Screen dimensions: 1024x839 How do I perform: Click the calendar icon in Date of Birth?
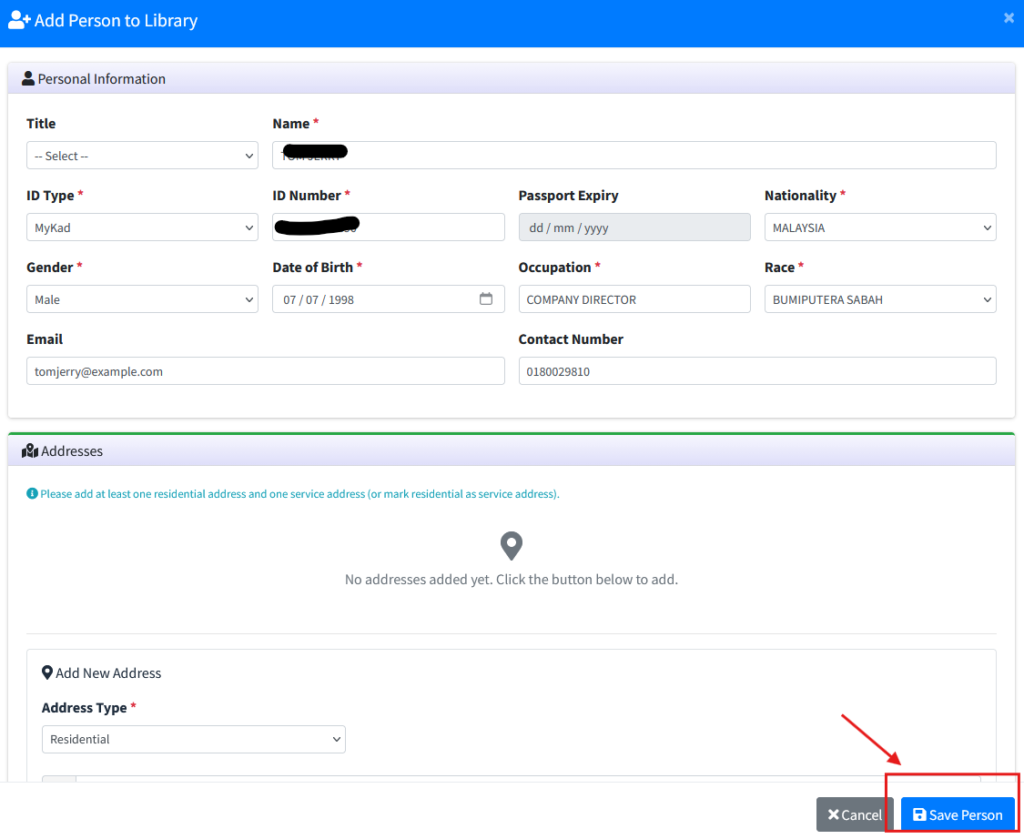tap(486, 299)
